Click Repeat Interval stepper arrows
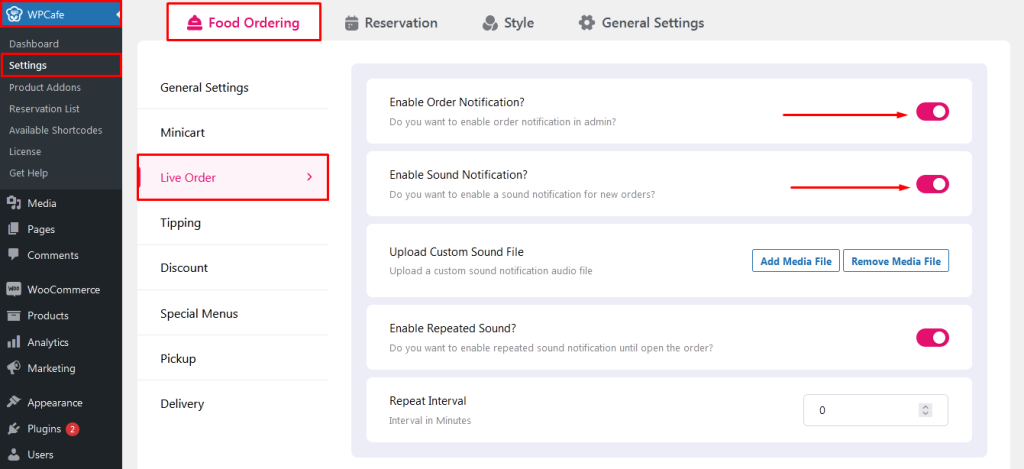Image resolution: width=1024 pixels, height=469 pixels. pos(925,410)
